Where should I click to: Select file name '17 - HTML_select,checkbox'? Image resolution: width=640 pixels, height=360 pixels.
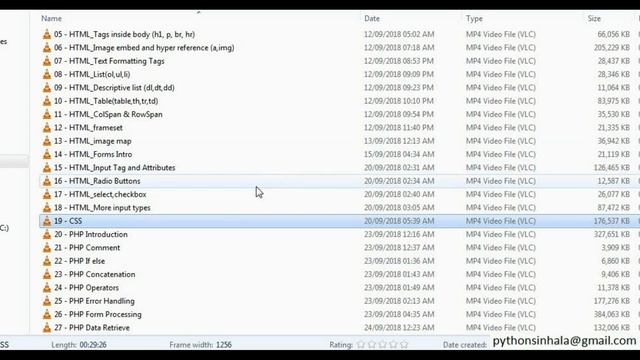(x=100, y=194)
